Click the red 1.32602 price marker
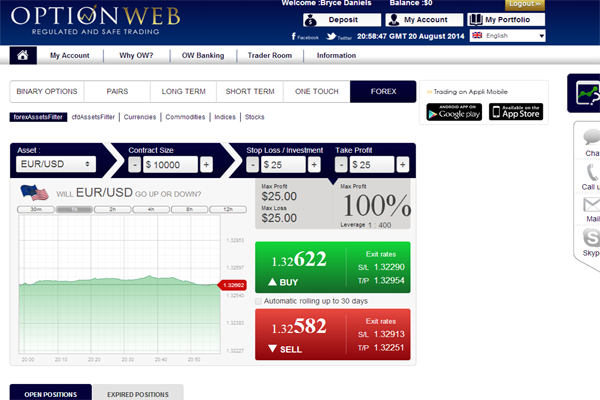Image resolution: width=600 pixels, height=400 pixels. (233, 285)
